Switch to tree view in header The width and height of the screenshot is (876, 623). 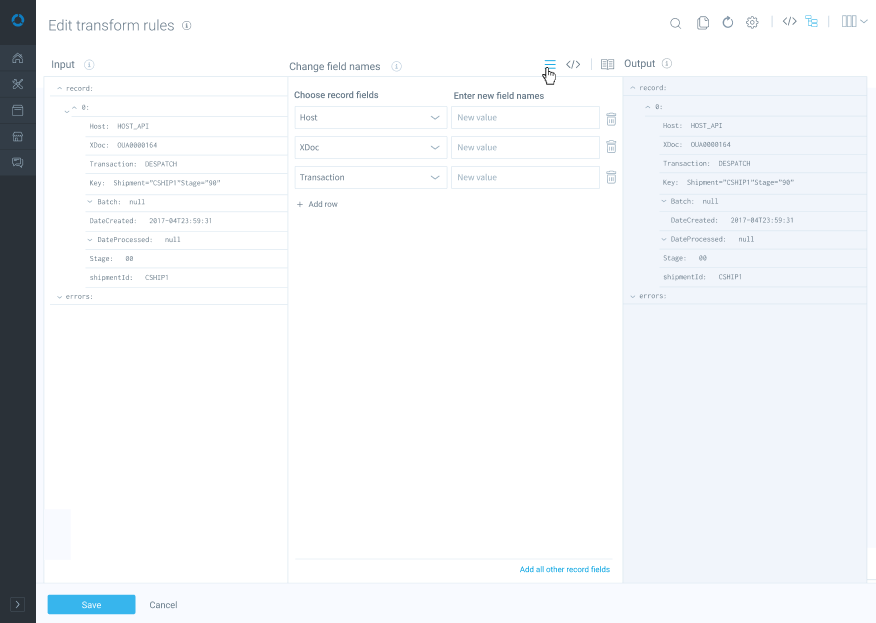click(812, 22)
